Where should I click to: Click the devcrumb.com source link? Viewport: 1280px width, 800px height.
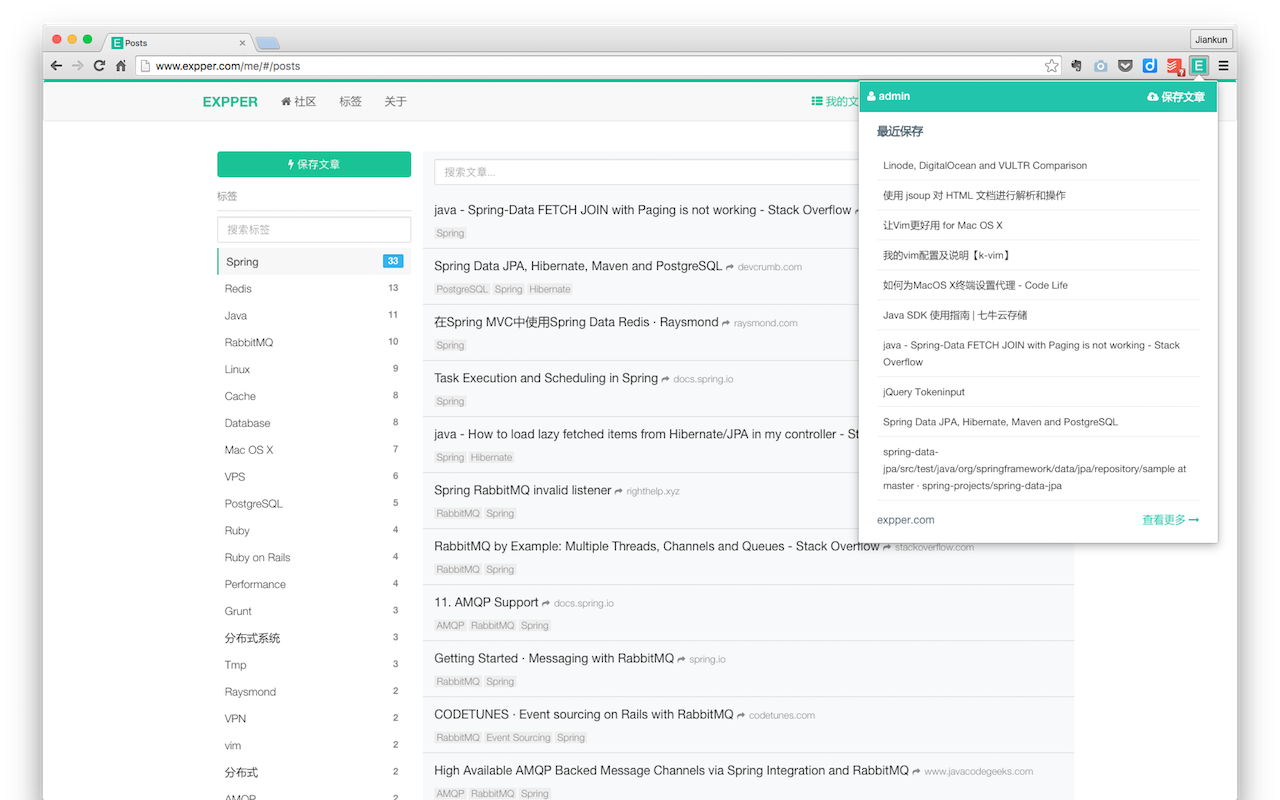click(x=769, y=267)
